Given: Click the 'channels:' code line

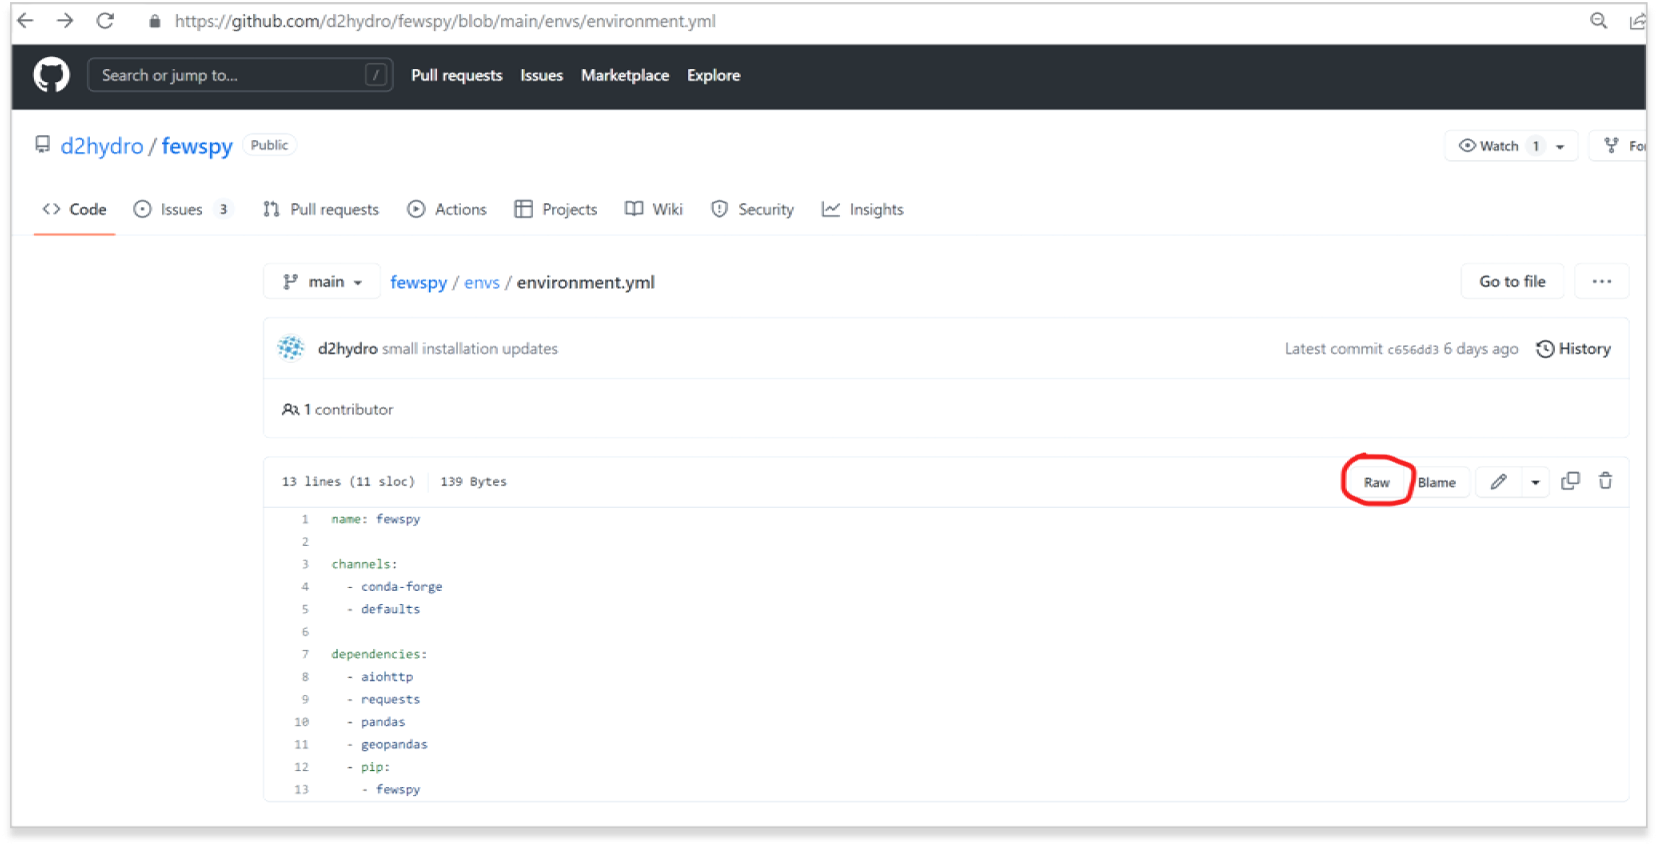Looking at the screenshot, I should pos(364,564).
